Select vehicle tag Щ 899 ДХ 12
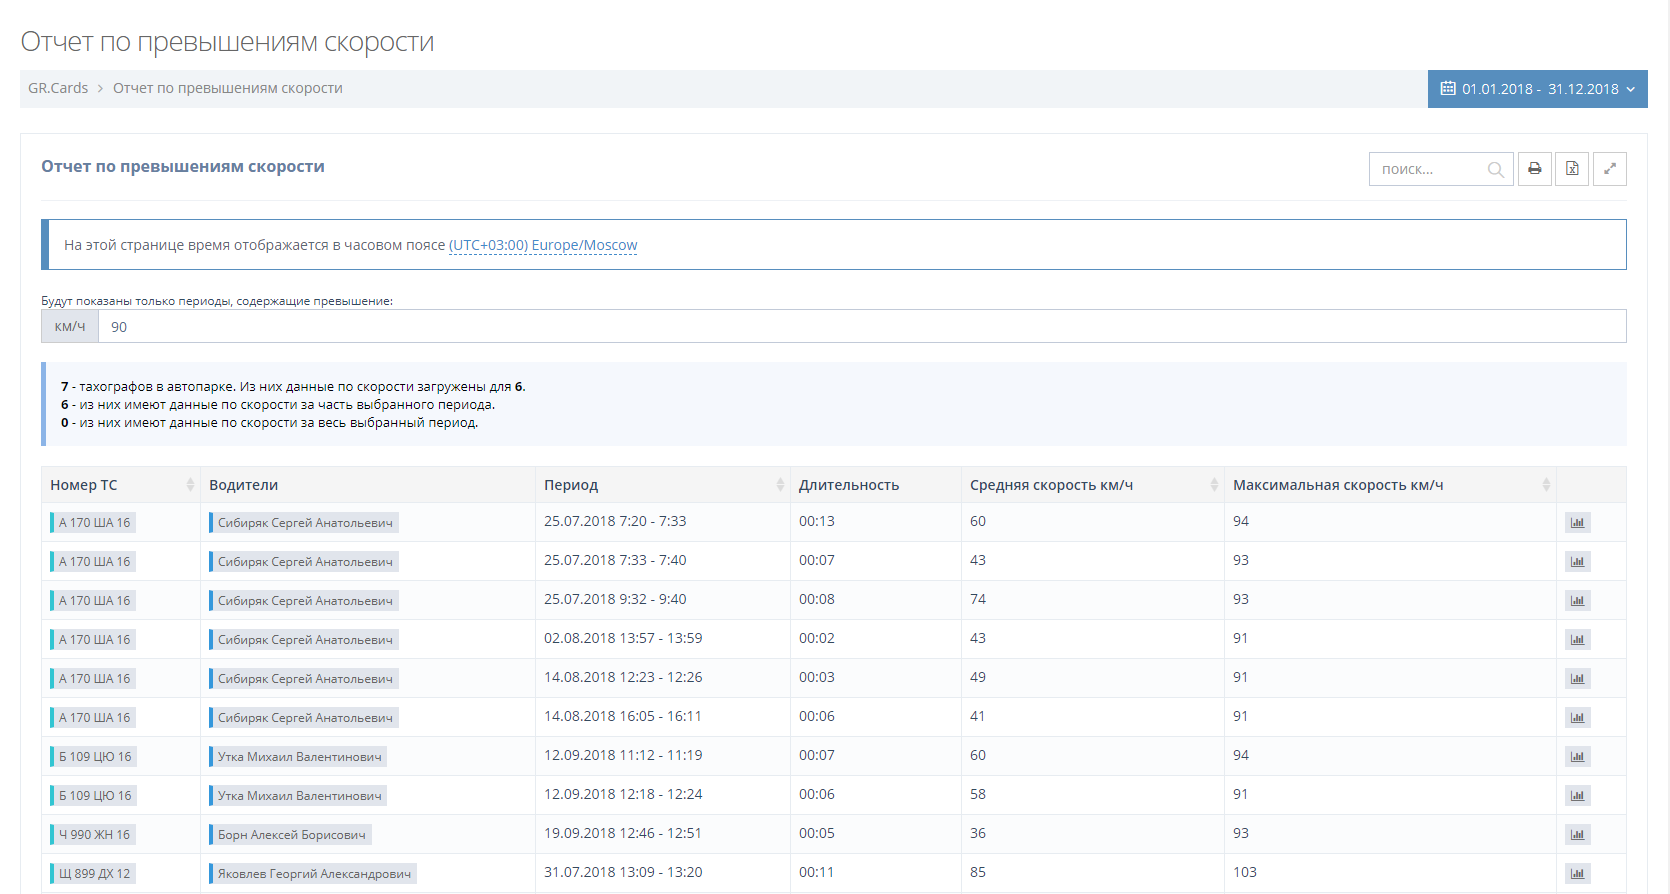This screenshot has height=894, width=1670. point(93,874)
